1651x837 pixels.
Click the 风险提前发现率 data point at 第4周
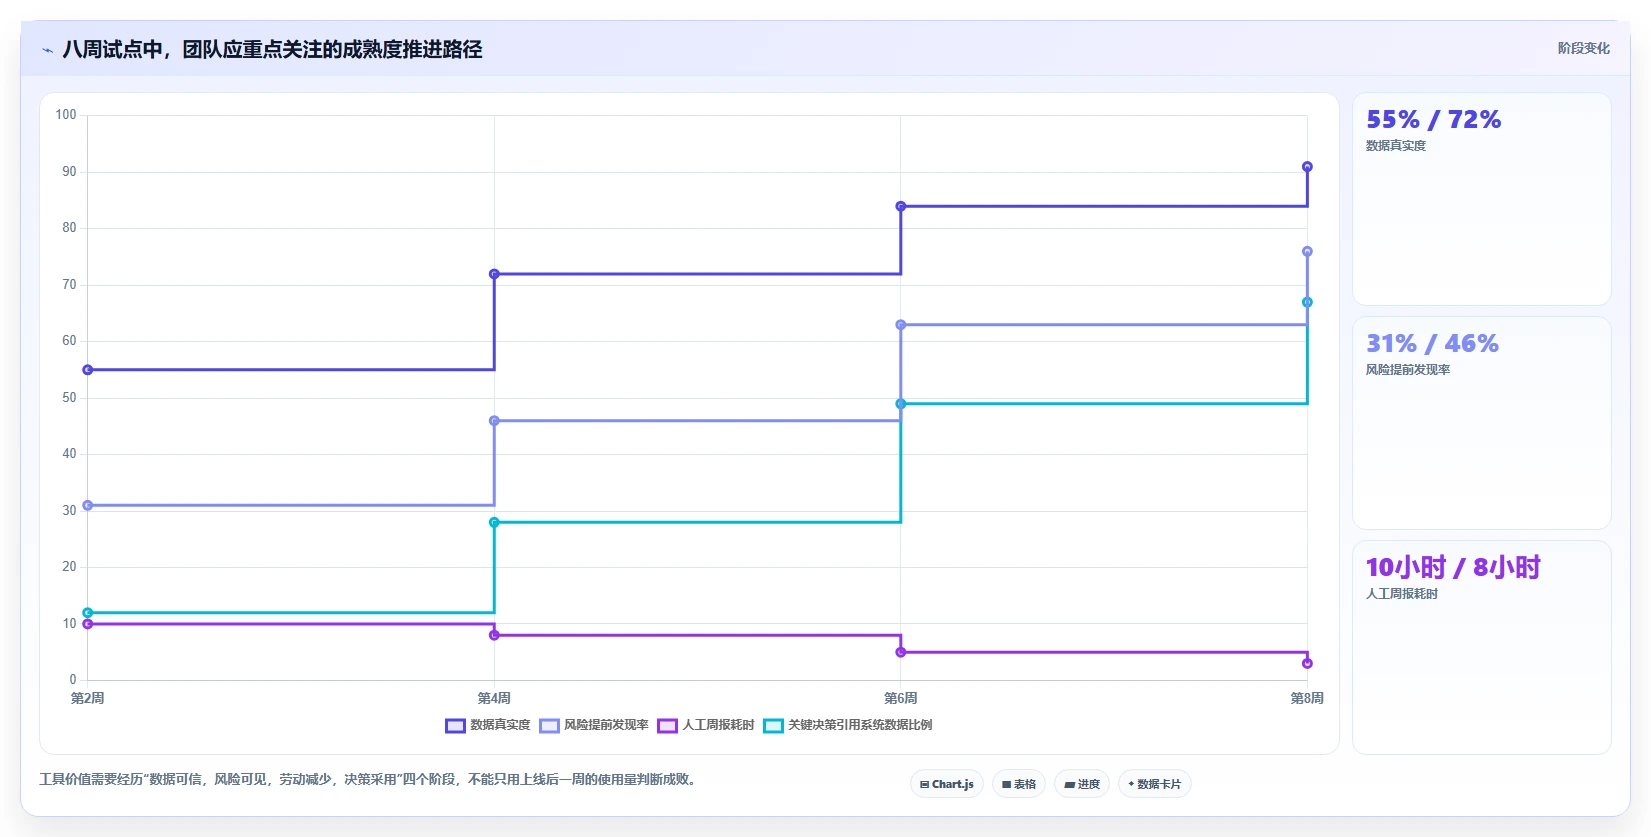coord(494,421)
